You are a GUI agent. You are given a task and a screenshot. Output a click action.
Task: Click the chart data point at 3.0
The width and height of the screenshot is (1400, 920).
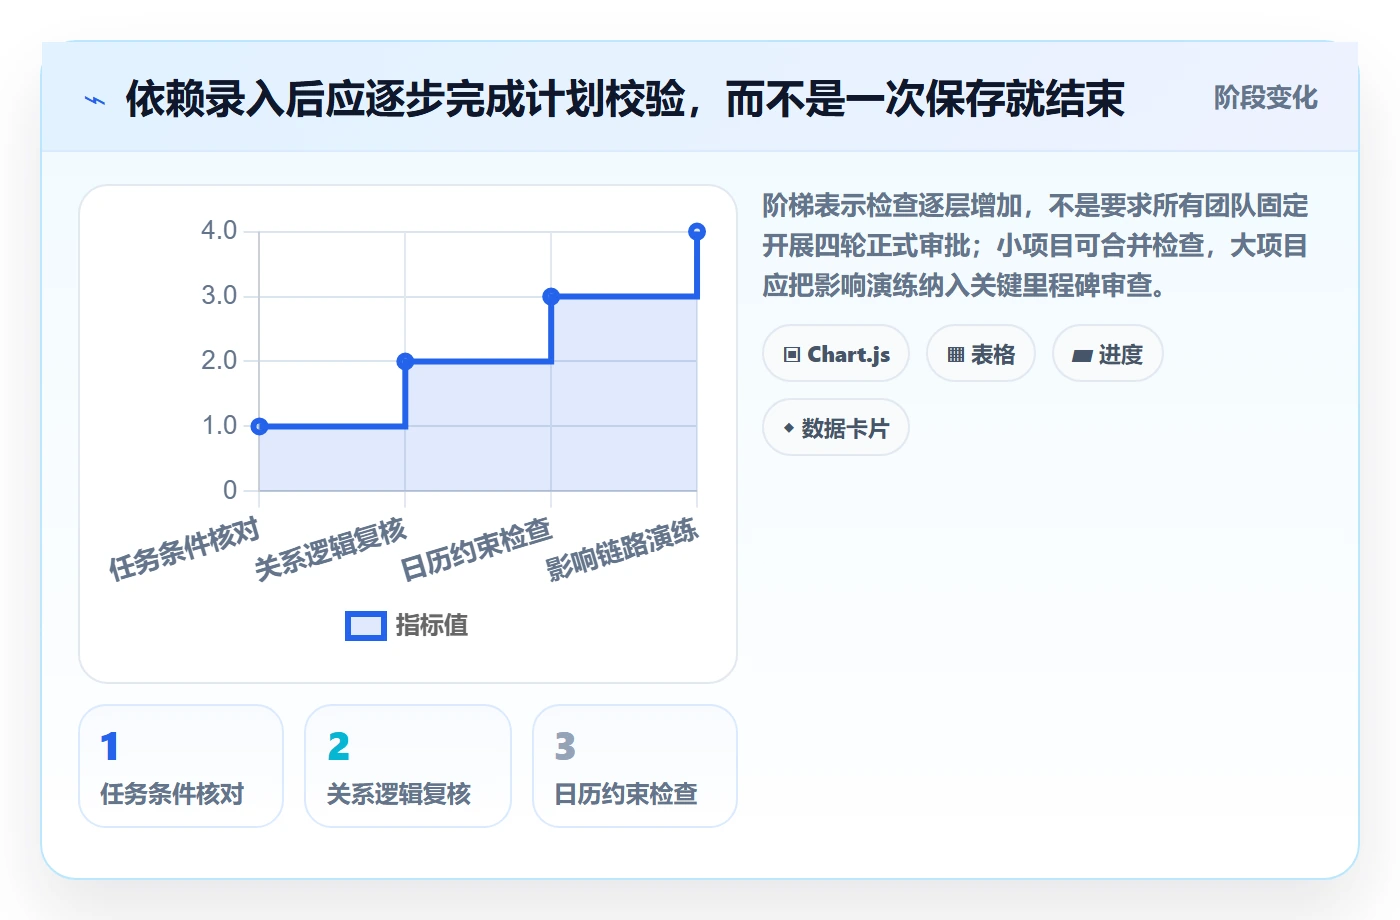(x=551, y=296)
